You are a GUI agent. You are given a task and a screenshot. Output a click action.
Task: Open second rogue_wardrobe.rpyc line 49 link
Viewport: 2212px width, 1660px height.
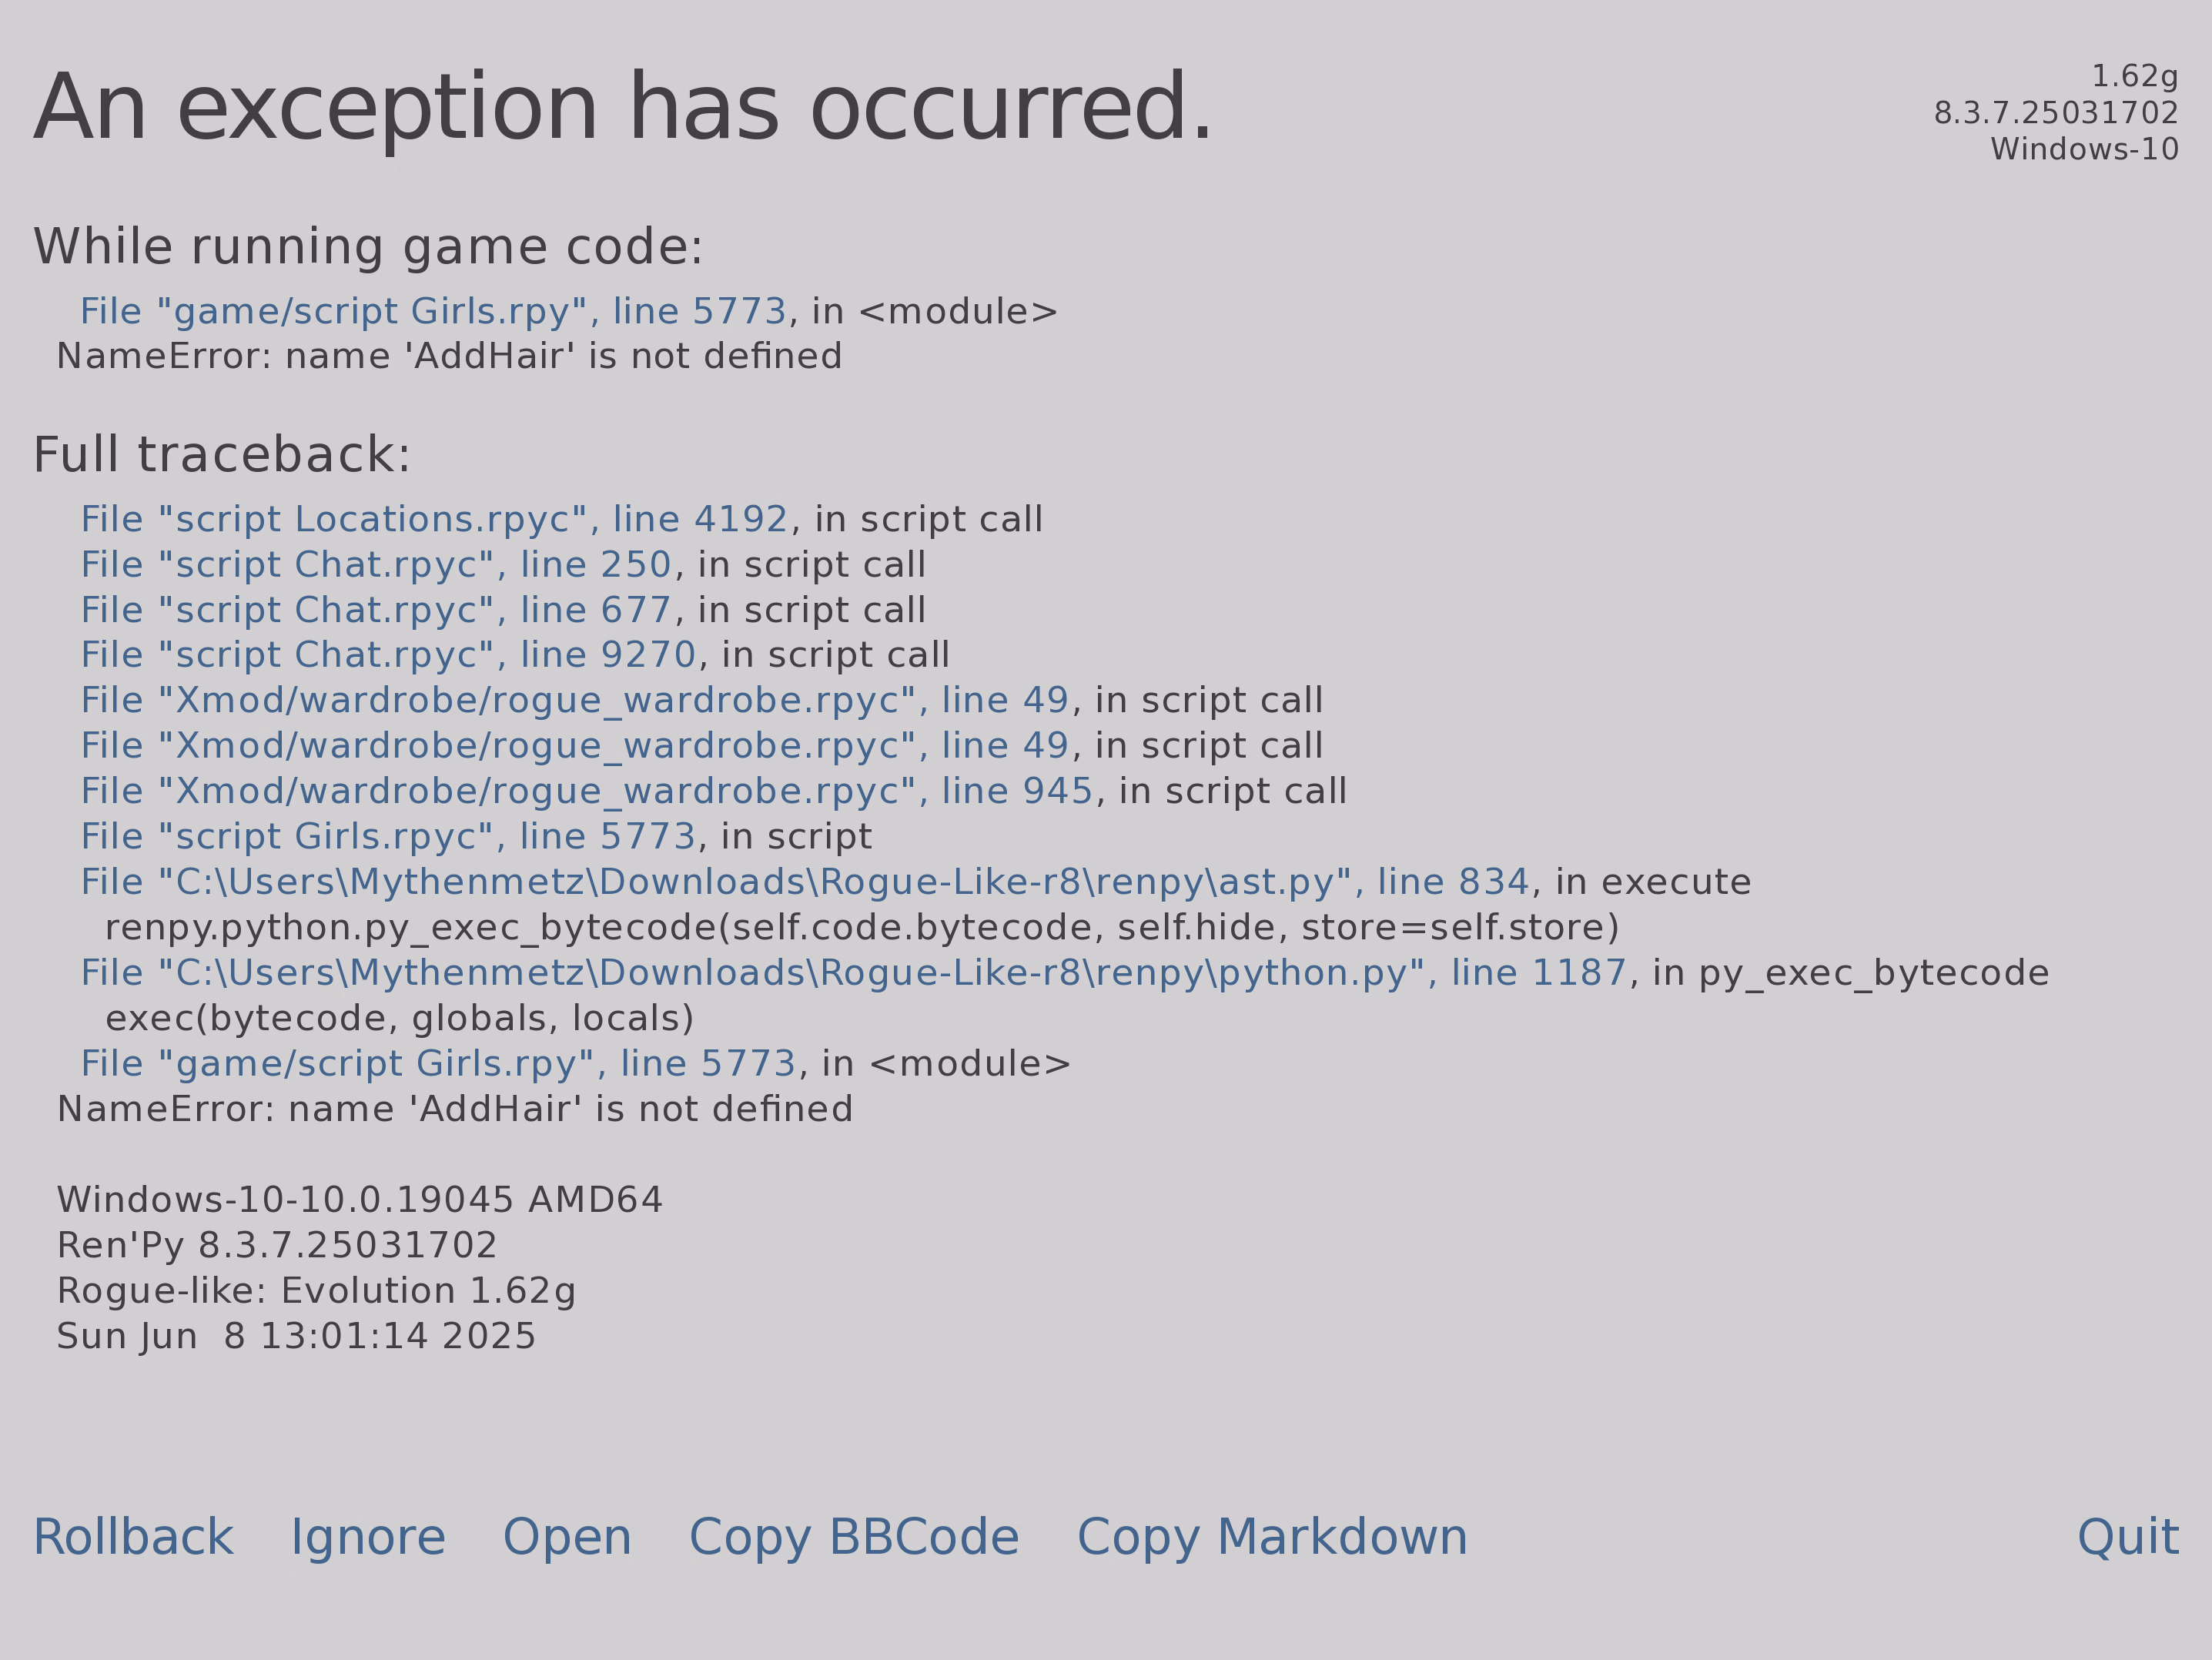click(575, 746)
